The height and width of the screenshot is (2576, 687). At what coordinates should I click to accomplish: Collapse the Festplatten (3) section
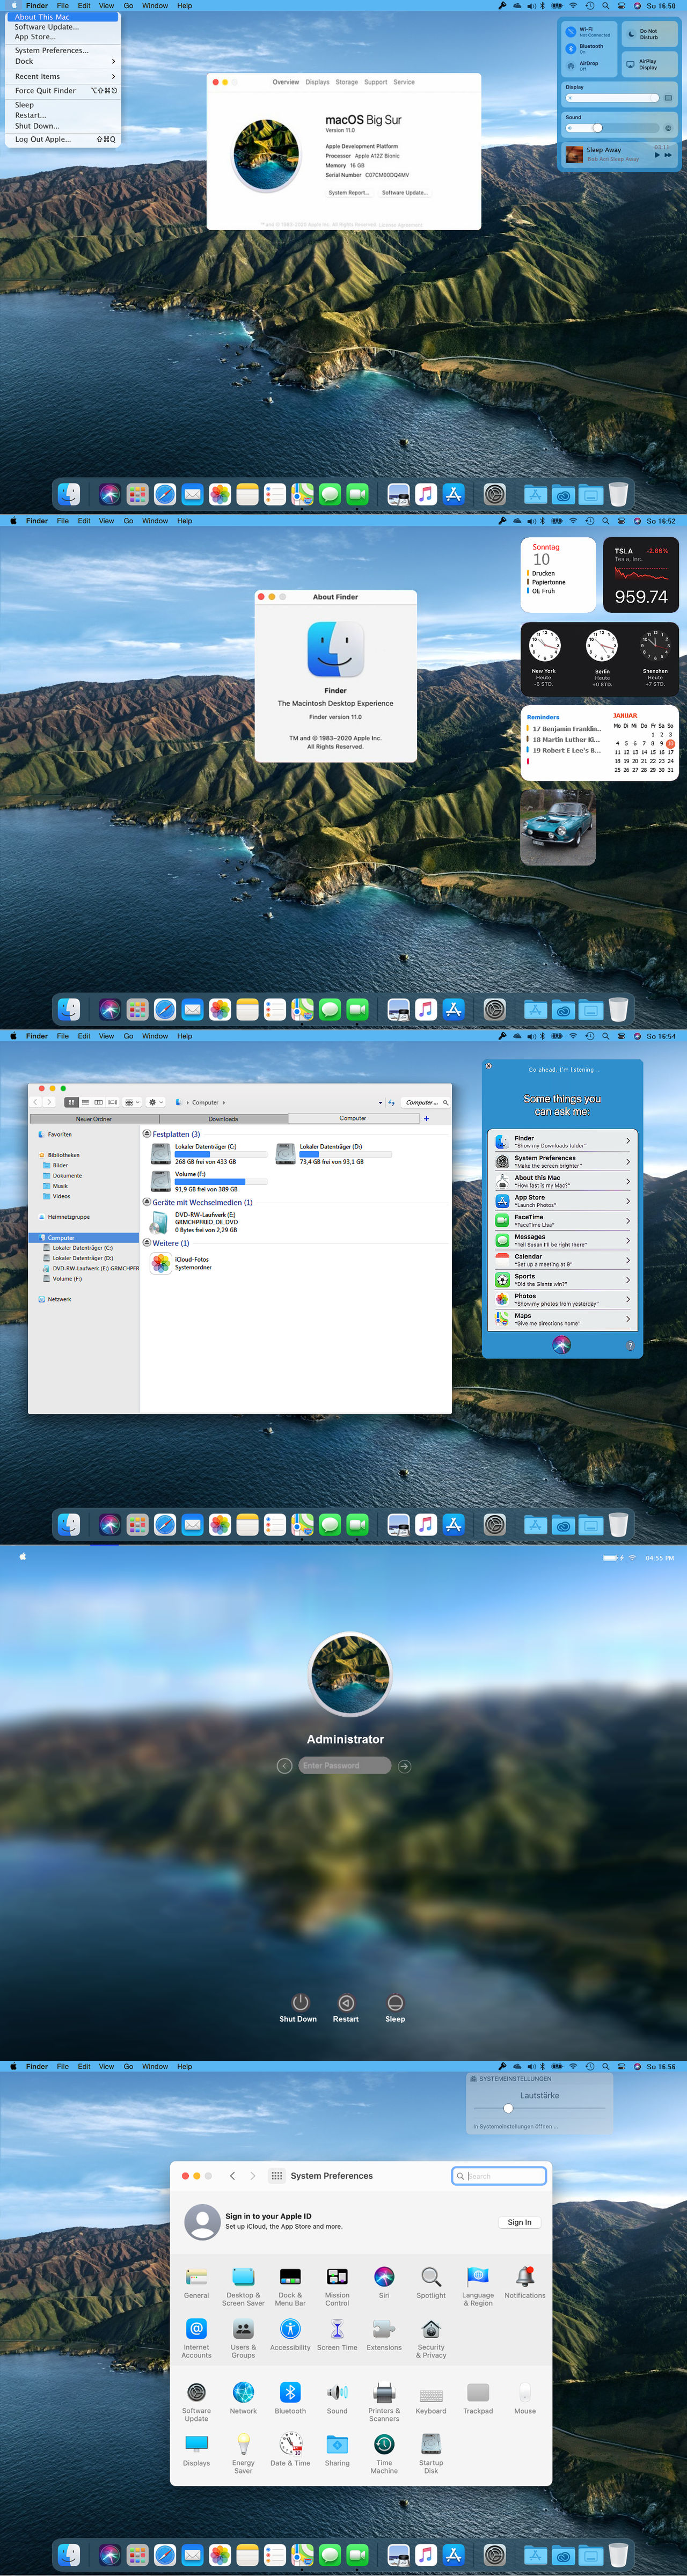point(147,1134)
